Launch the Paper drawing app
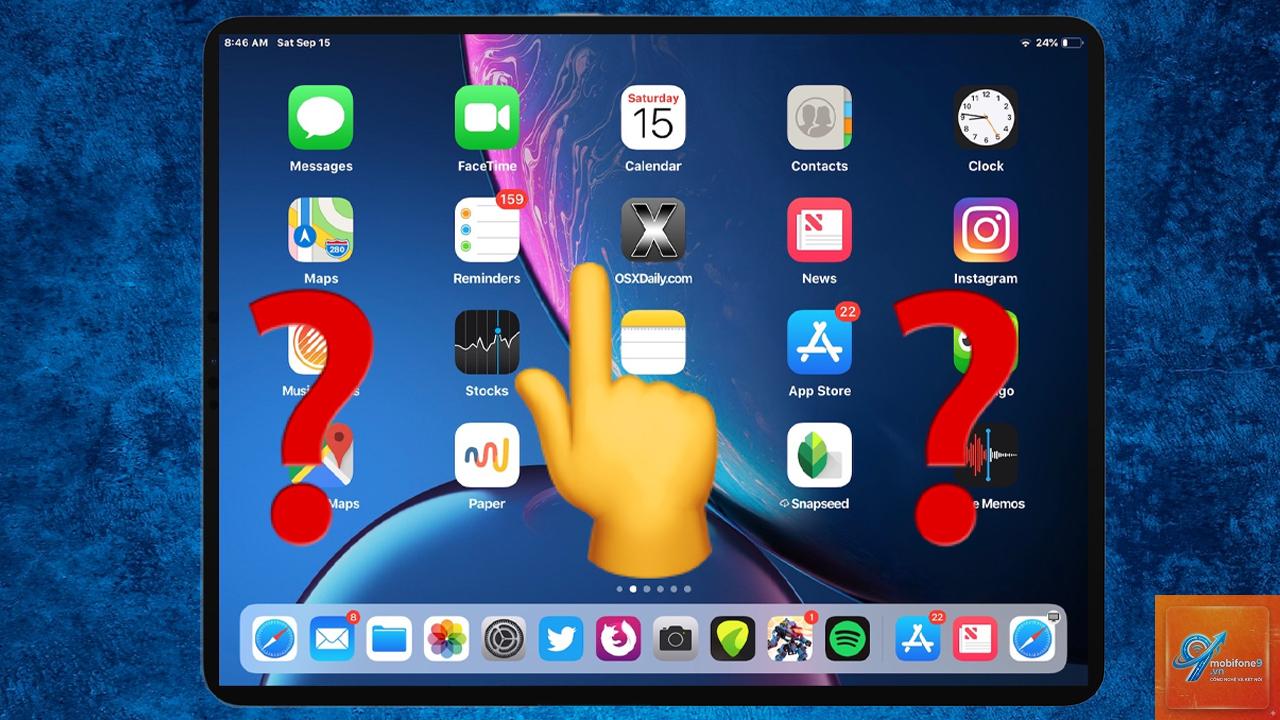Image resolution: width=1280 pixels, height=720 pixels. click(487, 455)
